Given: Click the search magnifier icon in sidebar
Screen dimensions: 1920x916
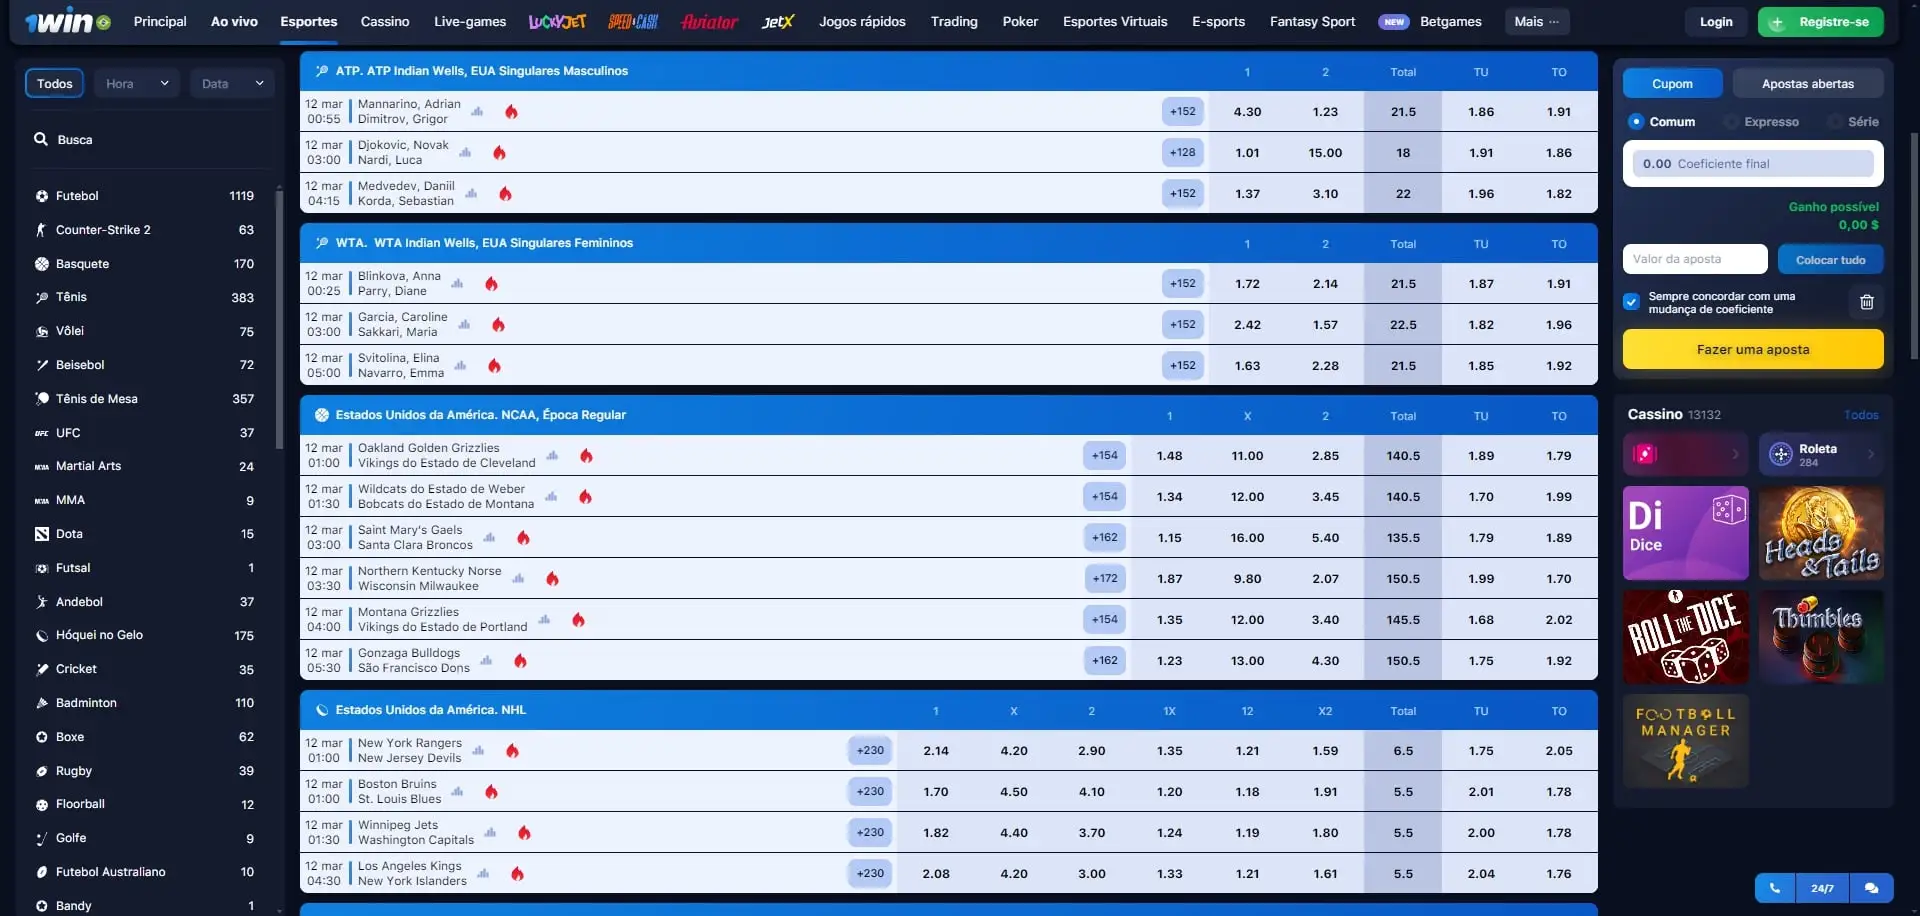Looking at the screenshot, I should 41,140.
